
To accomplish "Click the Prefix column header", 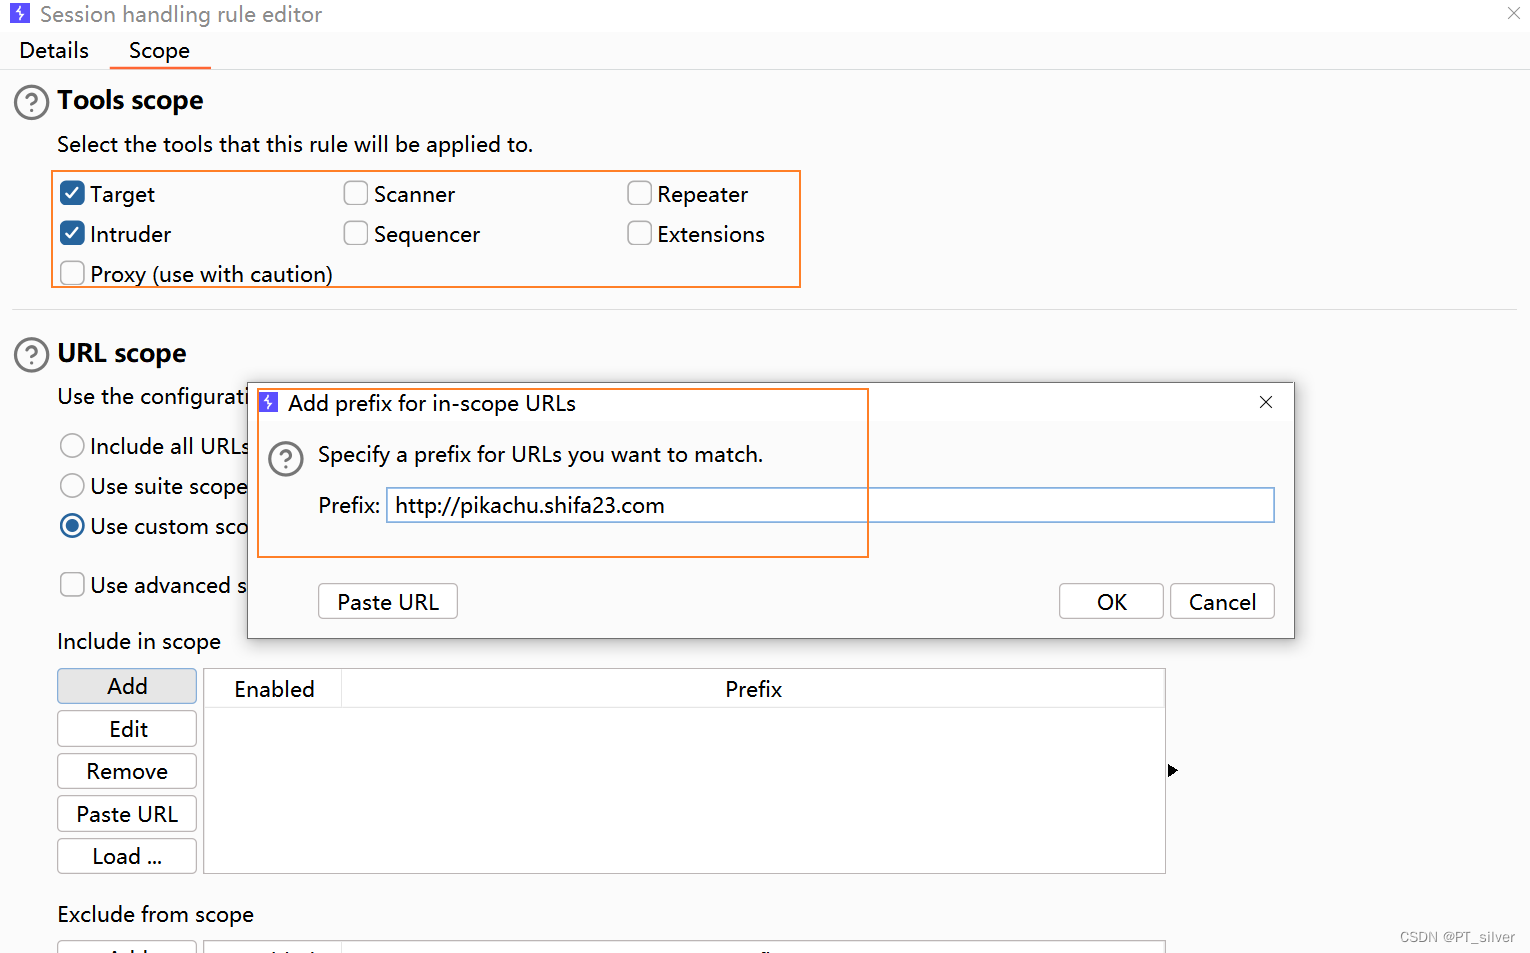I will 753,689.
